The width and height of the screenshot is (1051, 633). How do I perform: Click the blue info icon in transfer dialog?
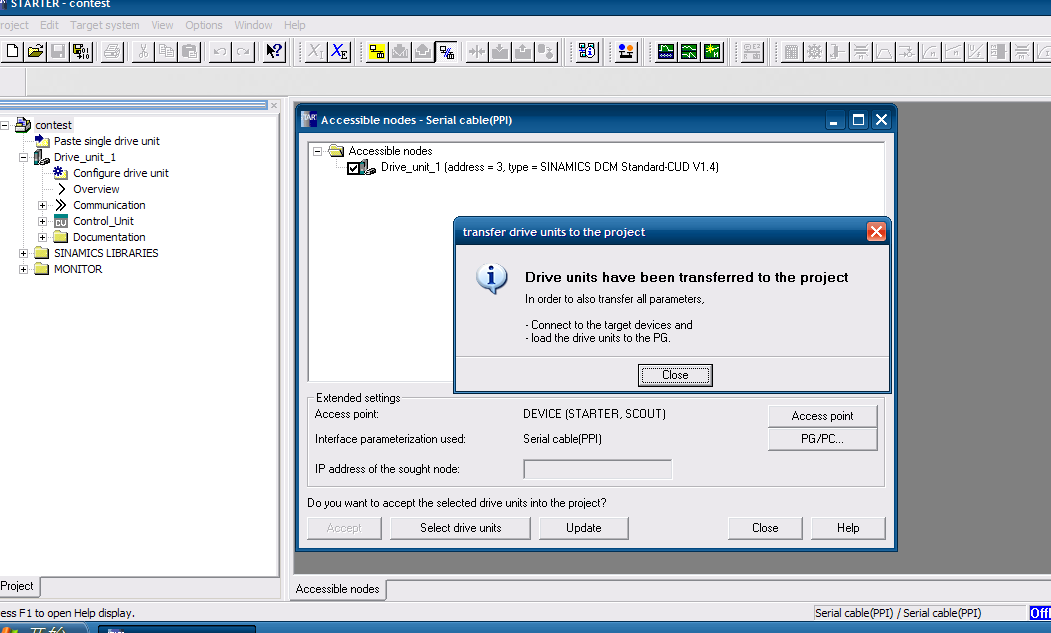492,278
